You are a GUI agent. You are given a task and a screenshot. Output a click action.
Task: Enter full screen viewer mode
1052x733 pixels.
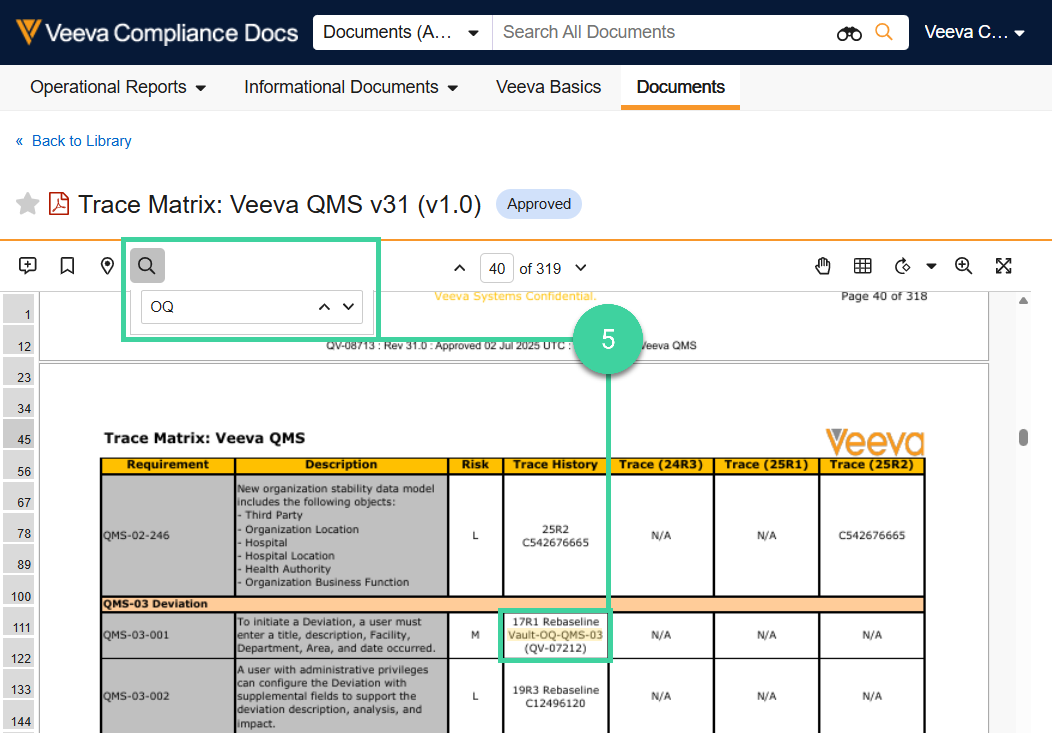(1004, 266)
